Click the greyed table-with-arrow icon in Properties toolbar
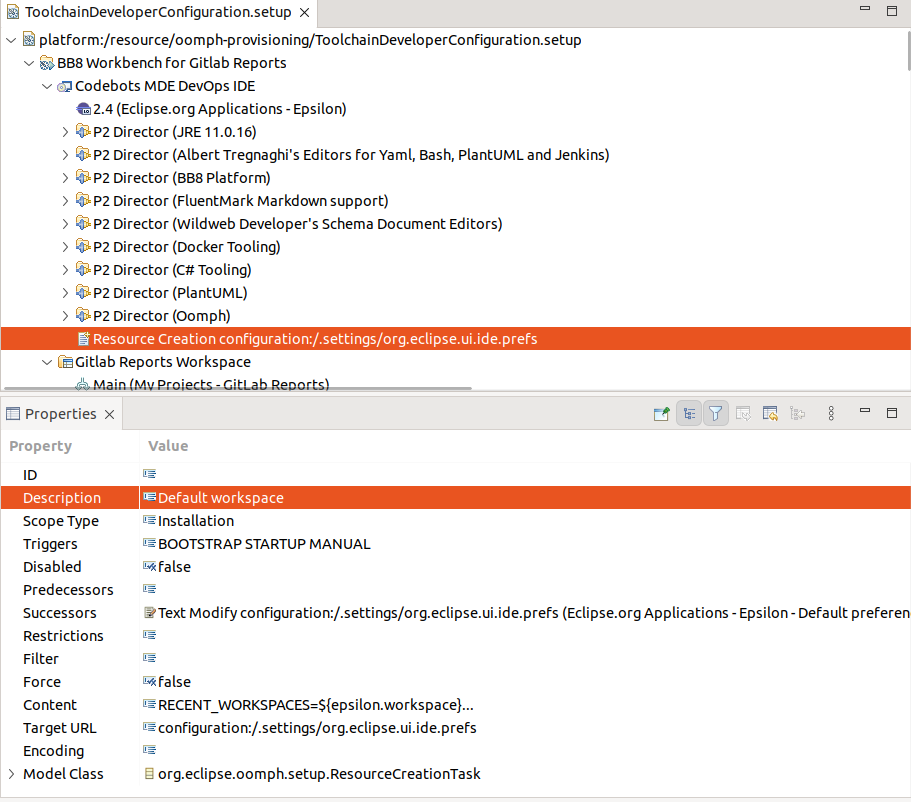This screenshot has width=911, height=802. [x=743, y=414]
